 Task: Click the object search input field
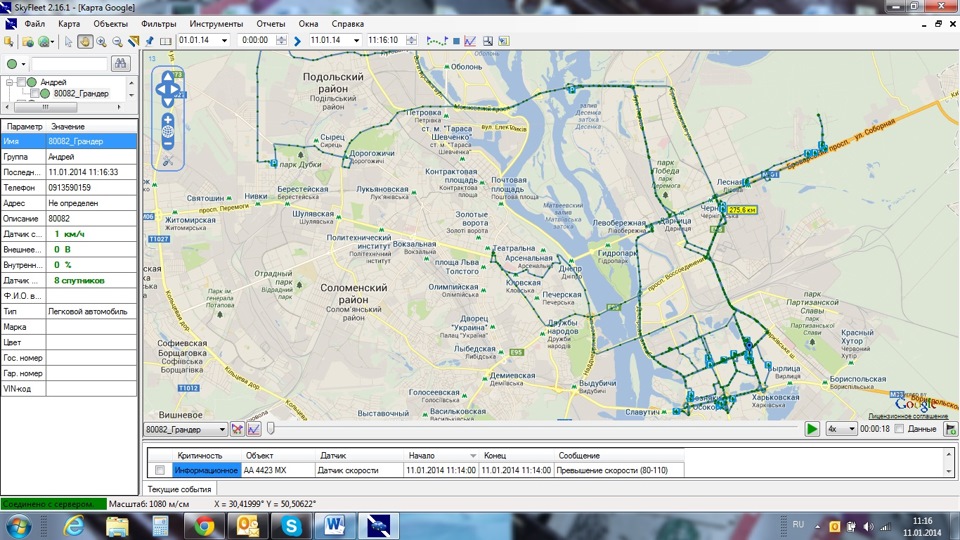pyautogui.click(x=69, y=64)
